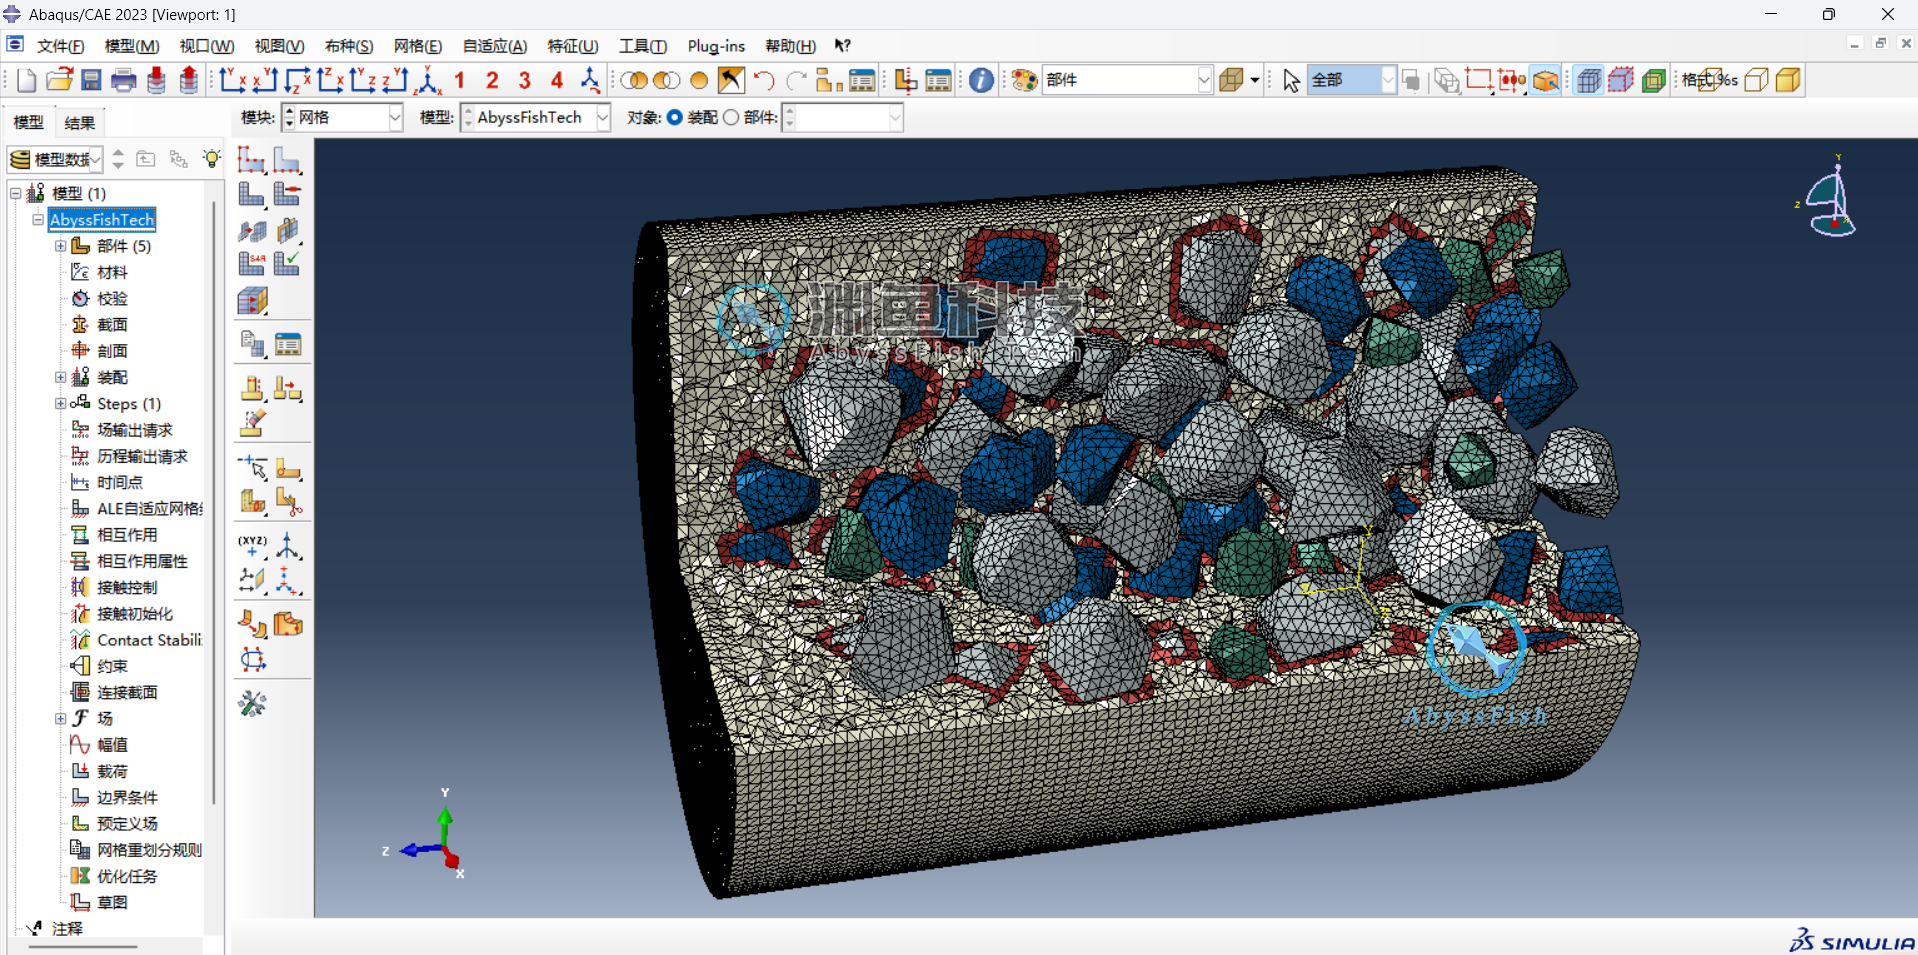Open the color code 部件 dropdown
1918x955 pixels.
click(1203, 80)
